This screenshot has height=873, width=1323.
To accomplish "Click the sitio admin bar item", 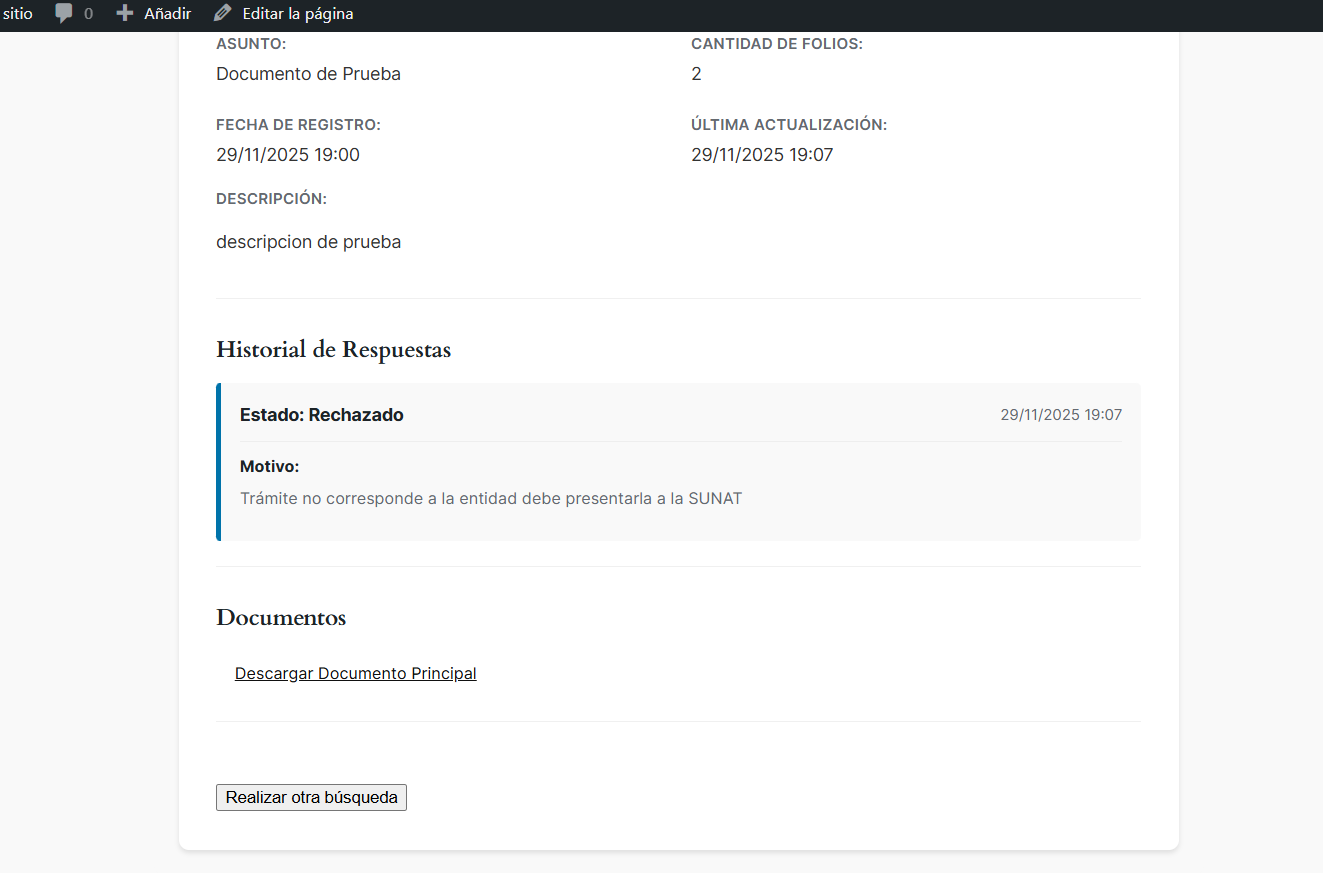I will 17,14.
